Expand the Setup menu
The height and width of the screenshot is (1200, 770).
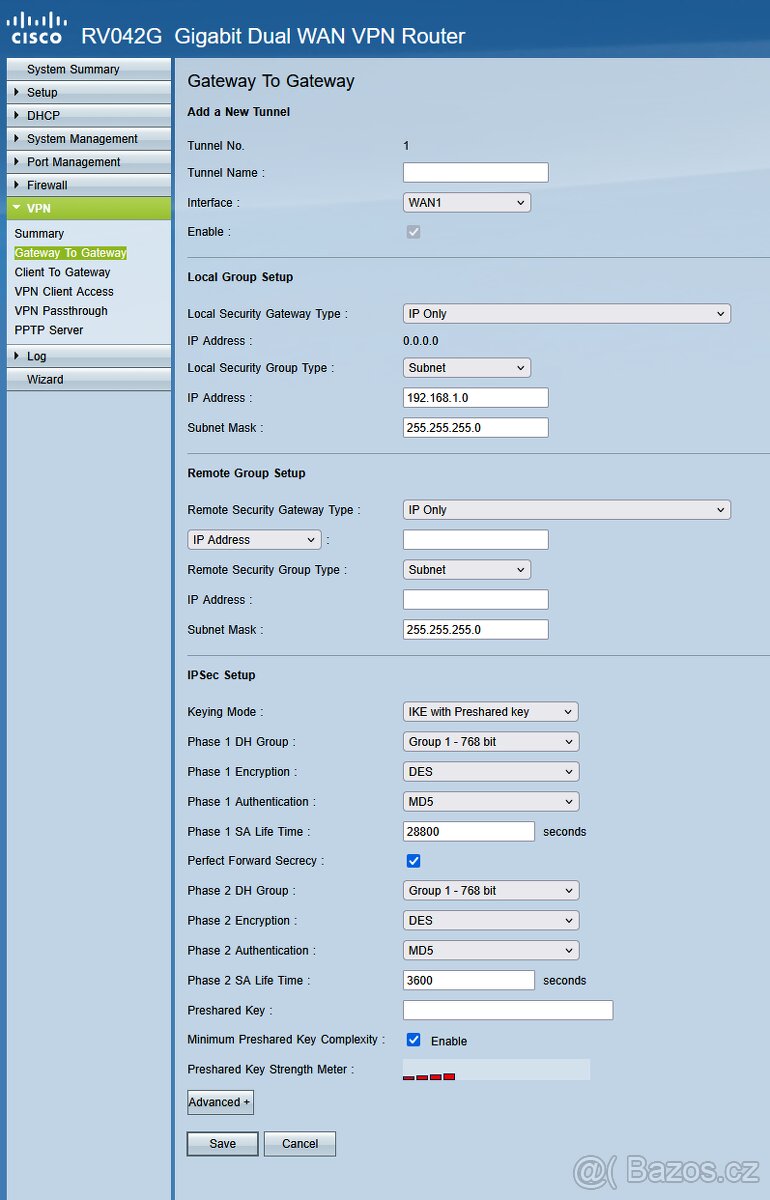point(89,92)
